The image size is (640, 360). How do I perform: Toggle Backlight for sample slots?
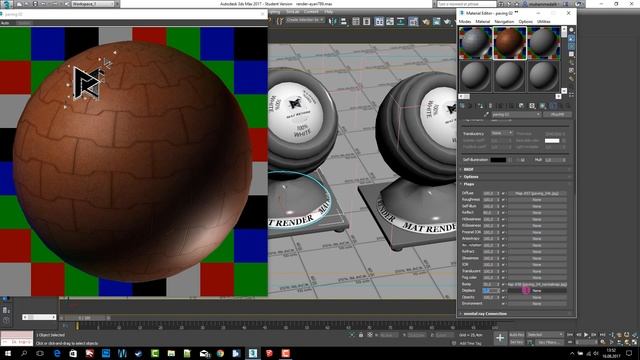(x=571, y=39)
